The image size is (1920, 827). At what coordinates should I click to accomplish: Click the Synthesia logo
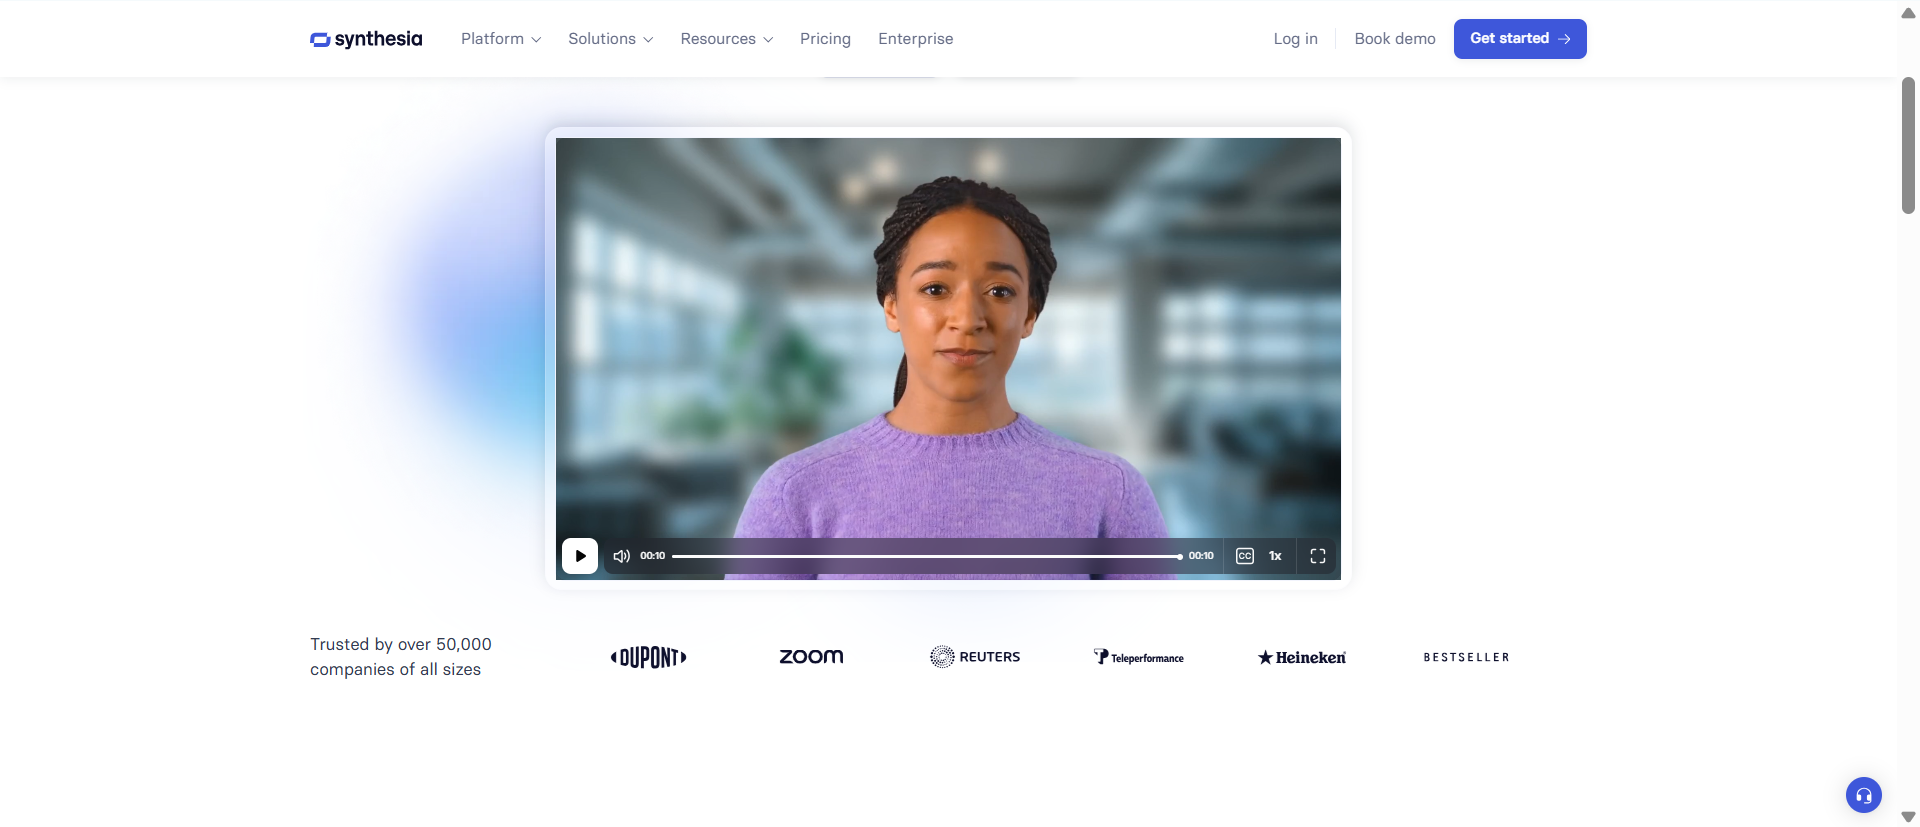[366, 39]
